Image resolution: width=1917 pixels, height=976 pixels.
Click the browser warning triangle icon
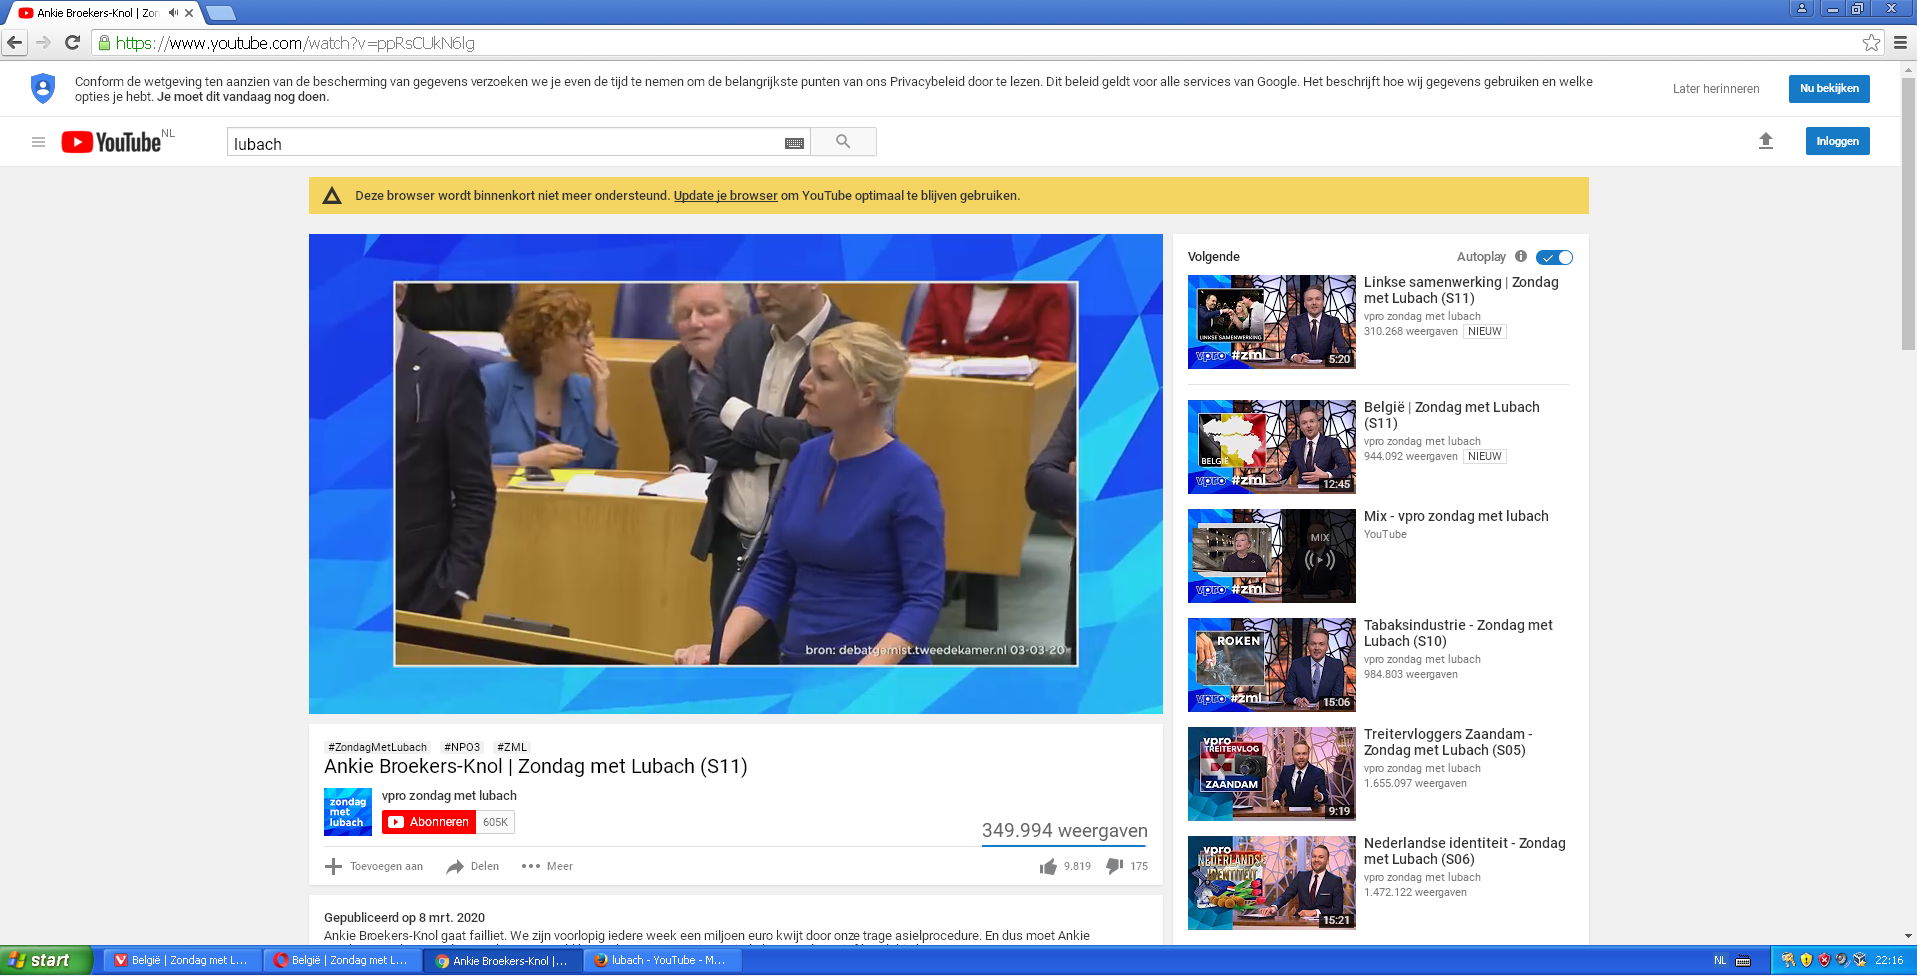pyautogui.click(x=332, y=196)
